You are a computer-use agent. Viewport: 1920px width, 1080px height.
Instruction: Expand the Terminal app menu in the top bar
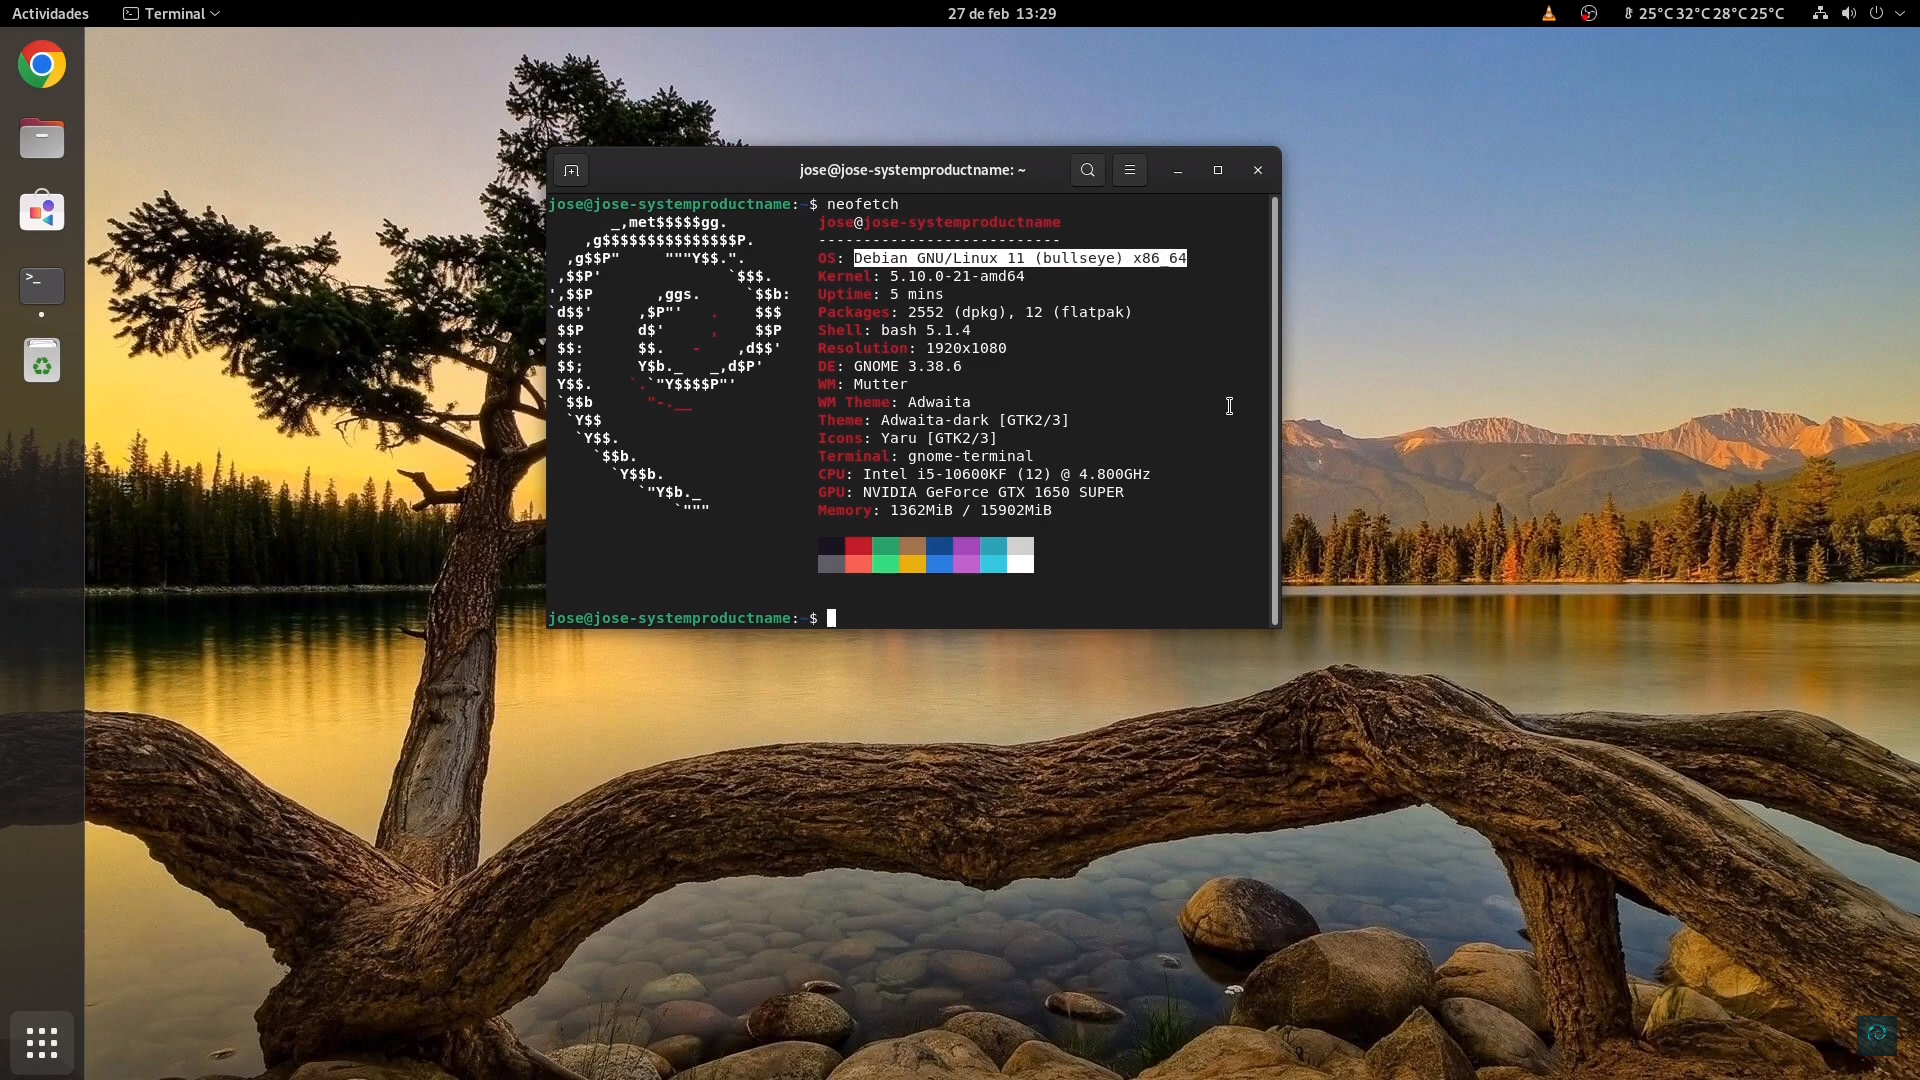tap(171, 14)
